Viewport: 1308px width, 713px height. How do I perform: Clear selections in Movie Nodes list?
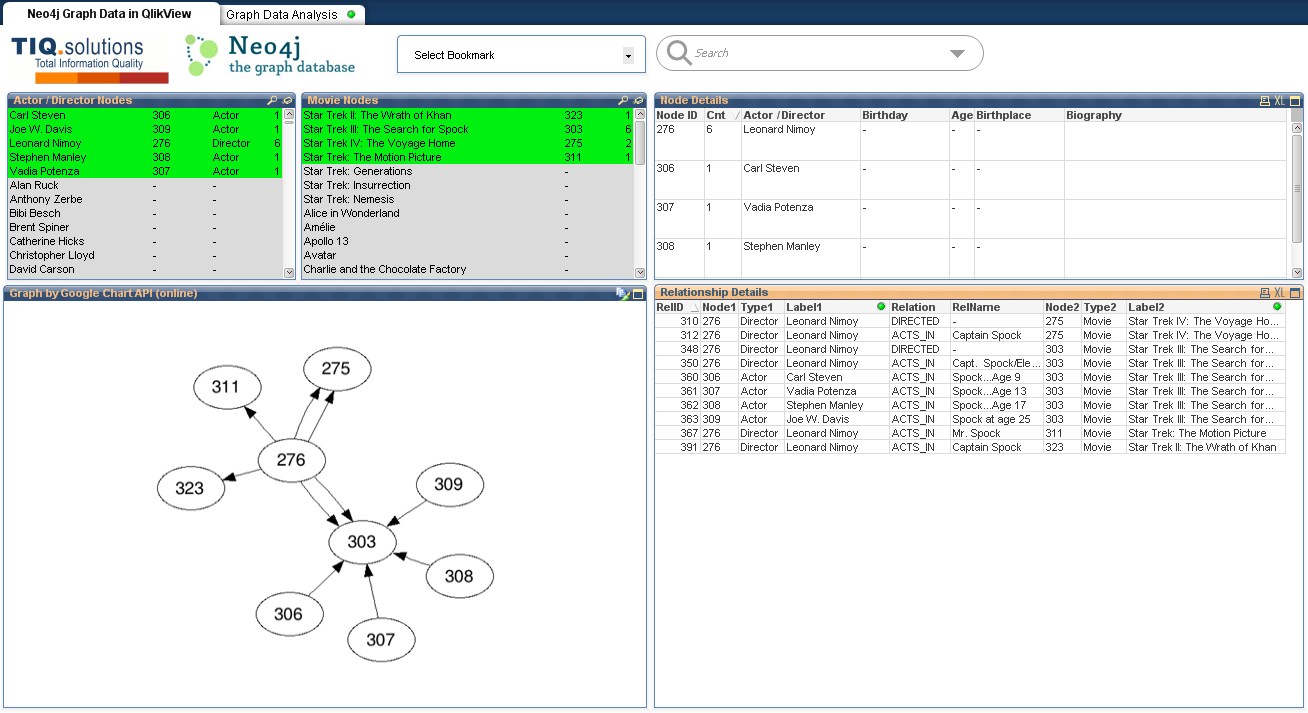point(639,101)
